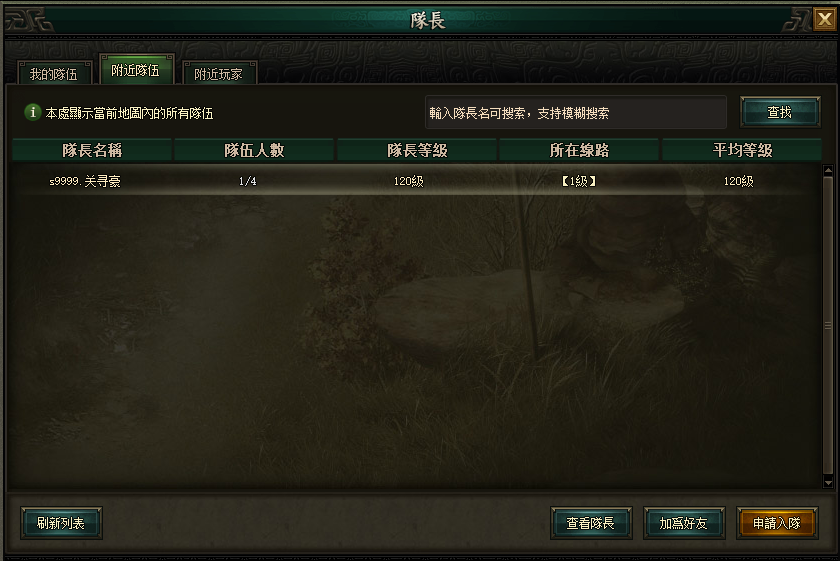Click the 查找 search button
The image size is (840, 561).
(x=780, y=112)
